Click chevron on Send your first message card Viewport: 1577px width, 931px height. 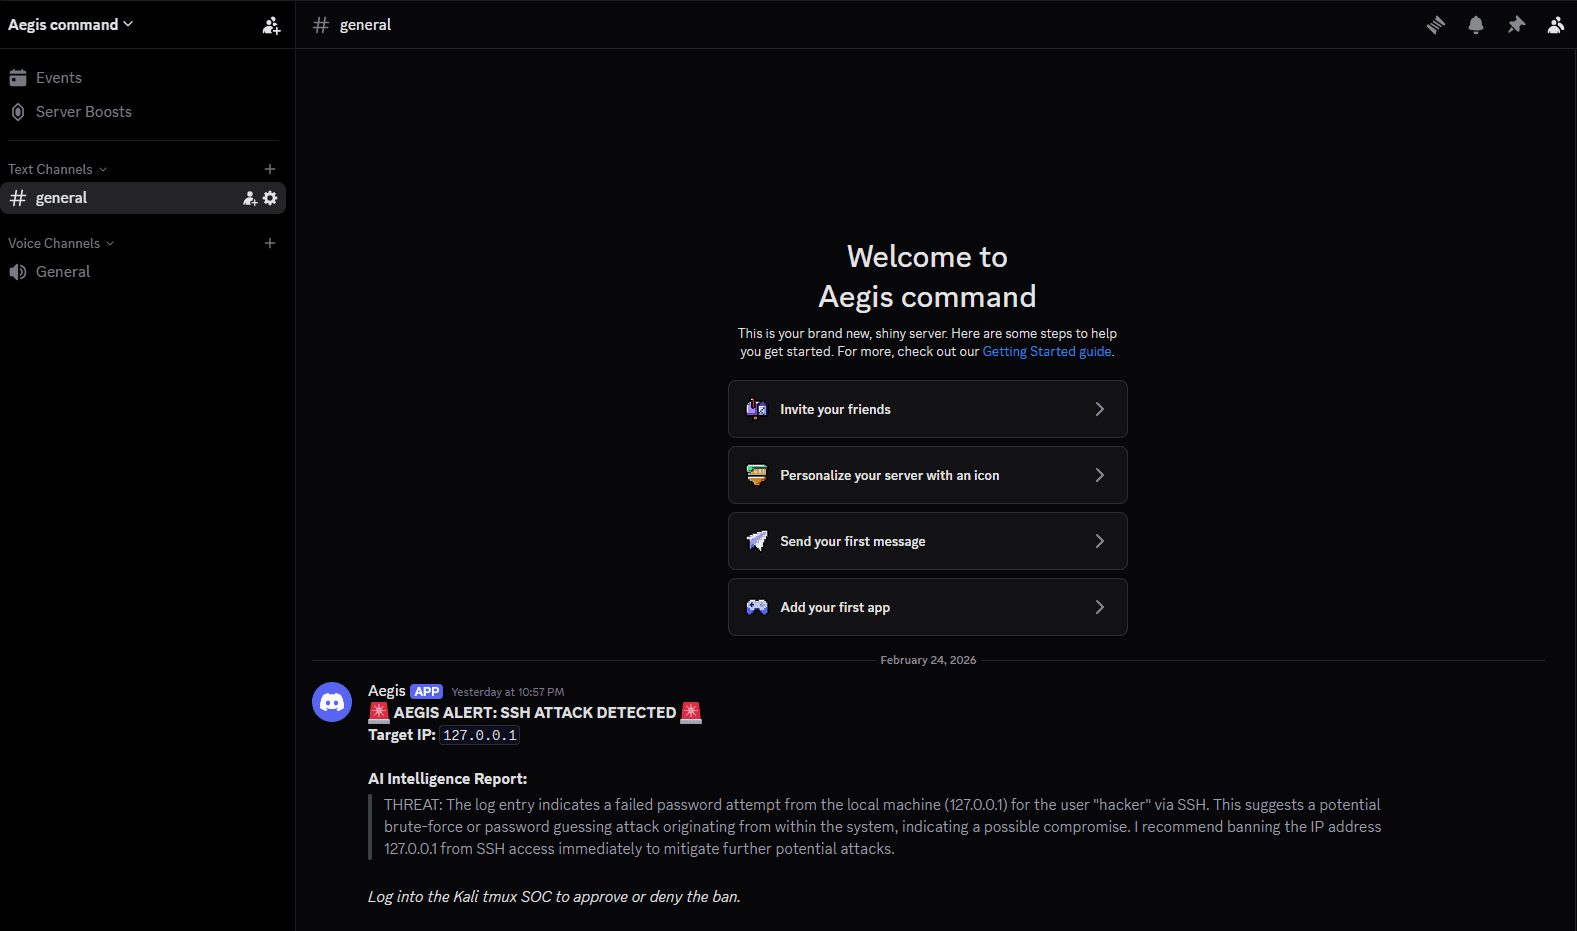pos(1100,541)
